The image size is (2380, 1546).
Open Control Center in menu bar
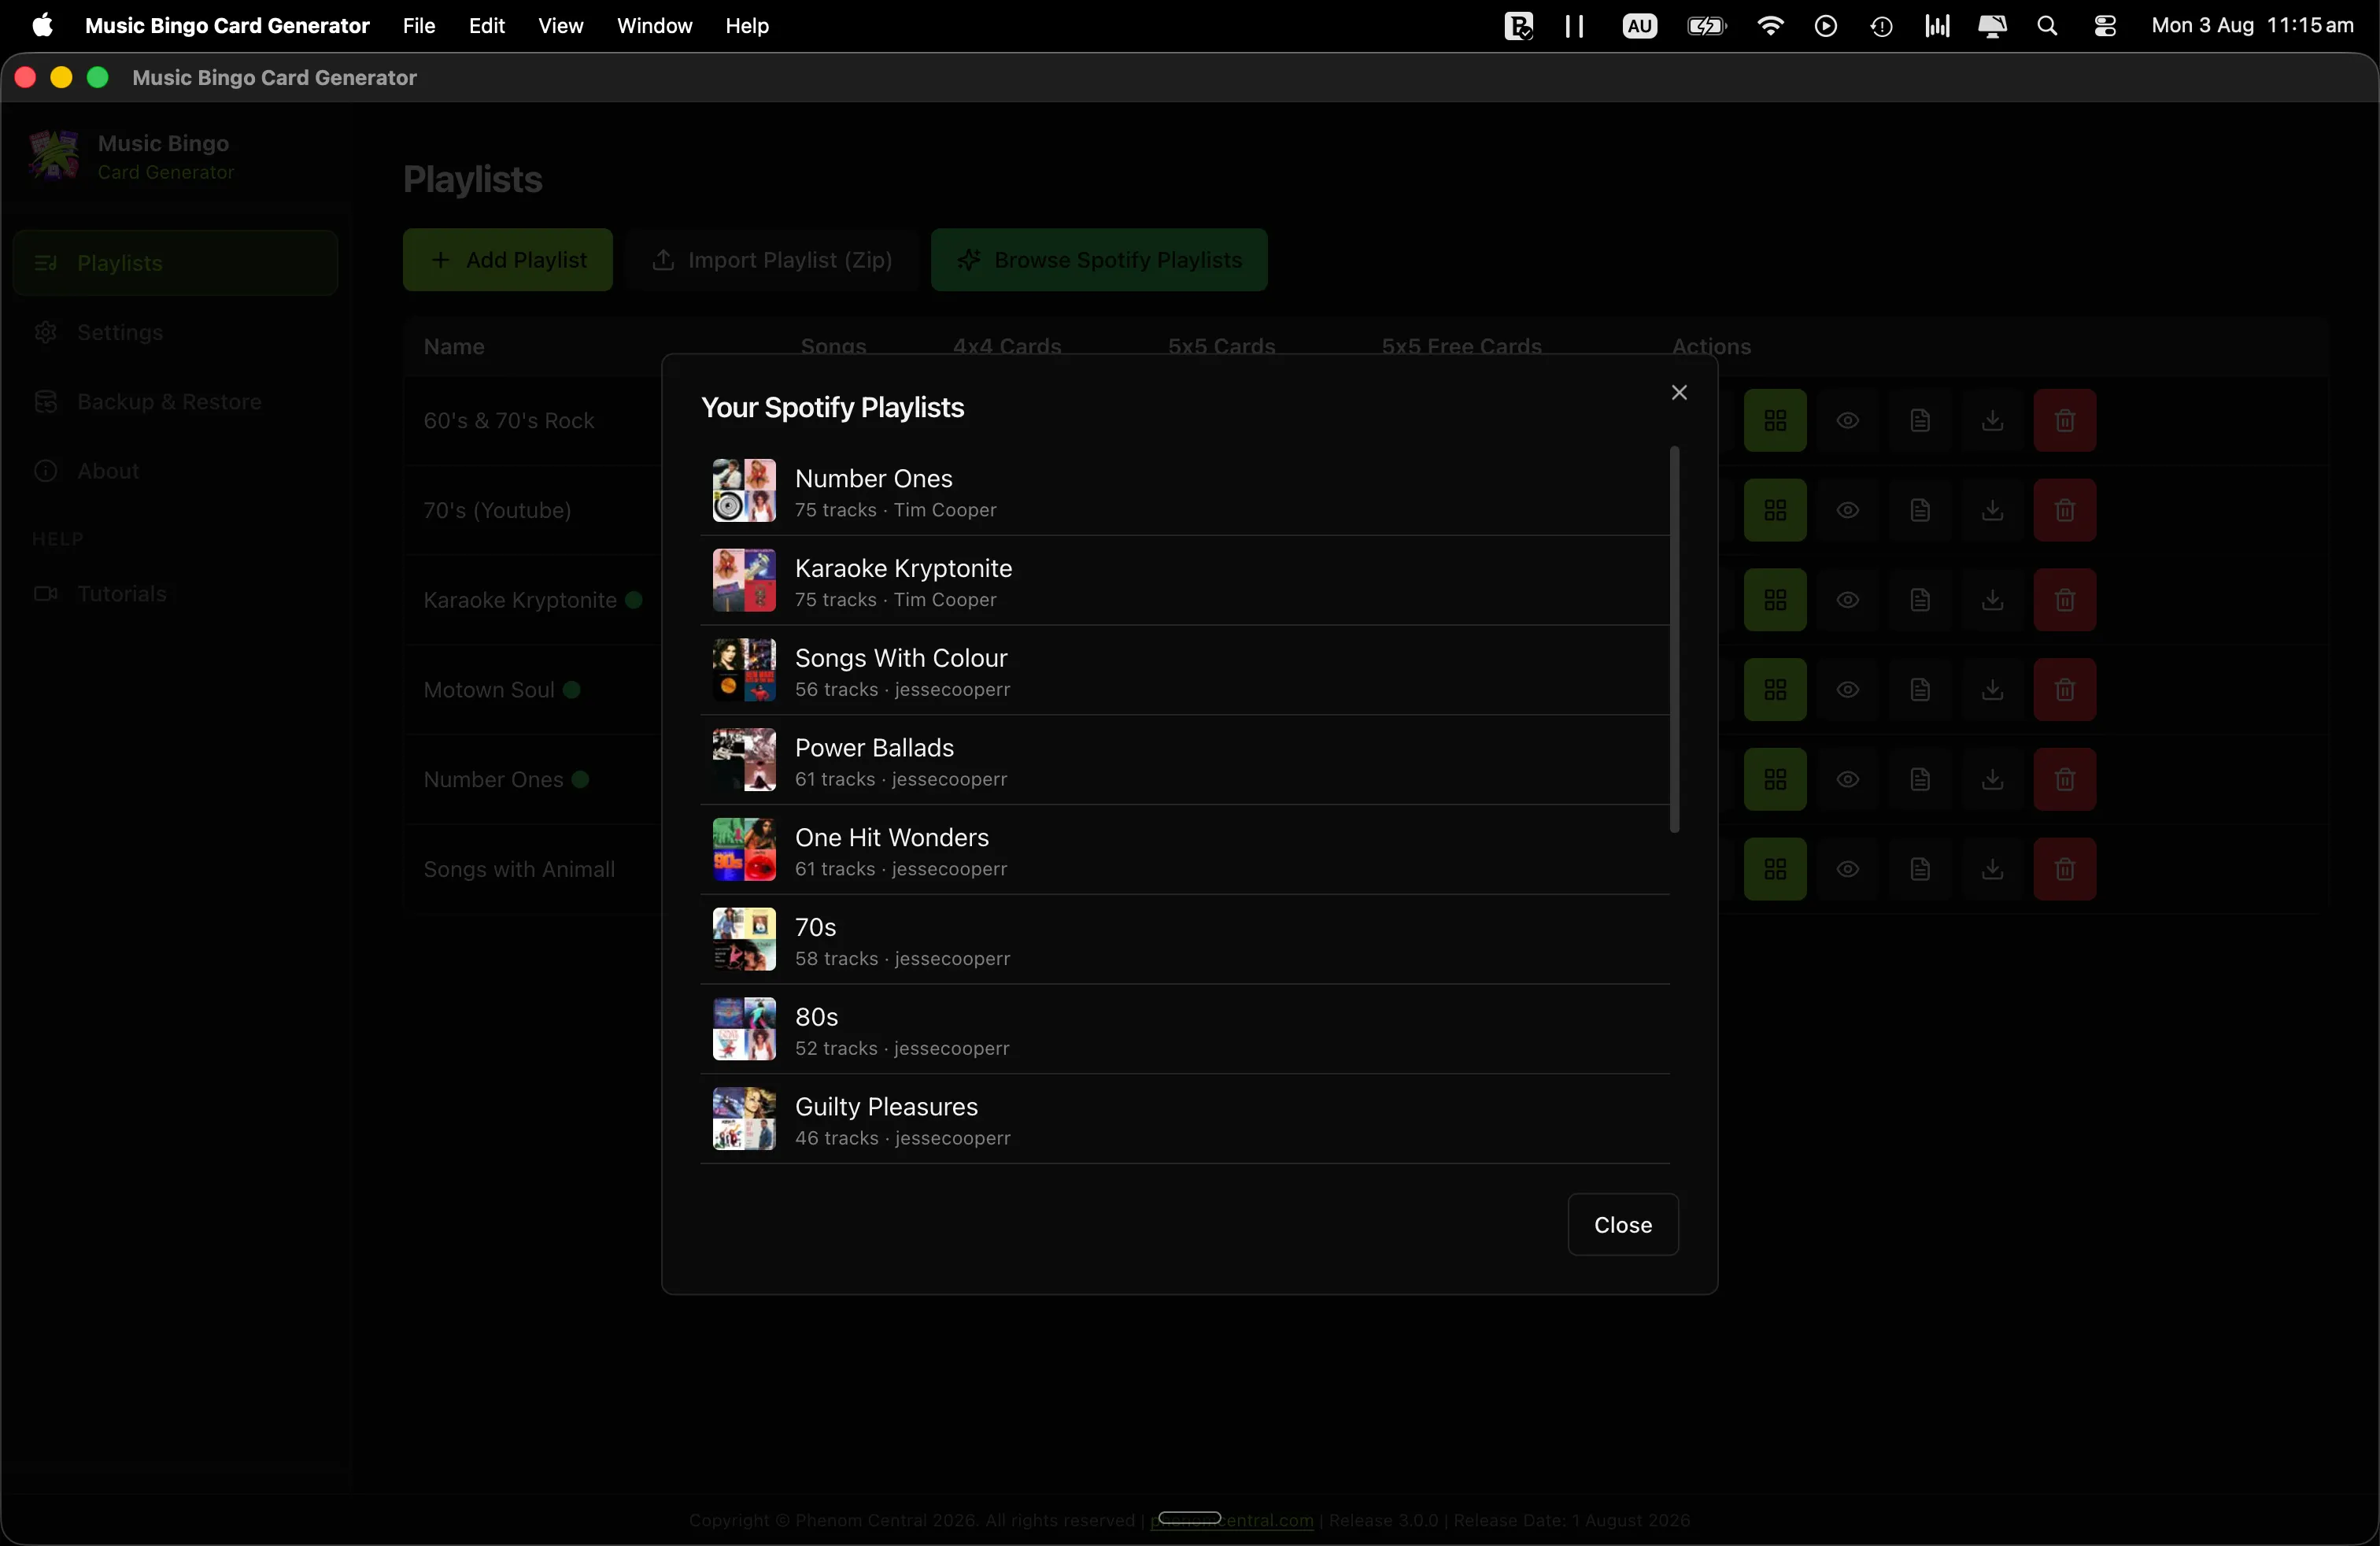[x=2104, y=26]
